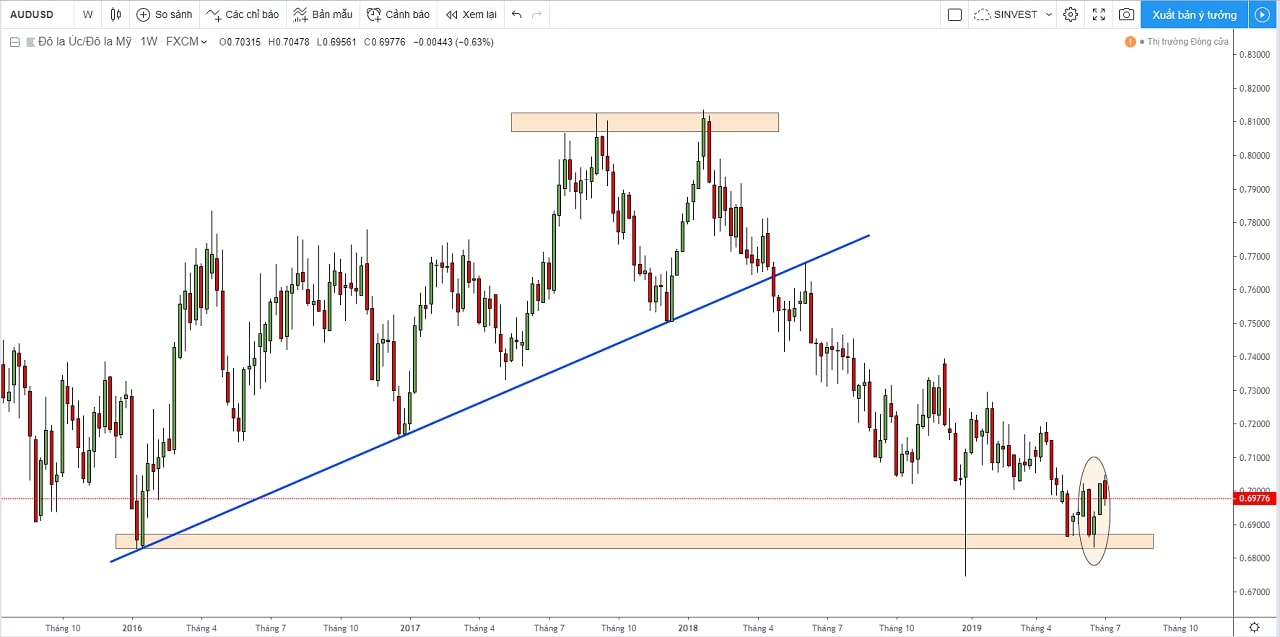
Task: Select the ellipse around recent candles
Action: coord(1096,511)
